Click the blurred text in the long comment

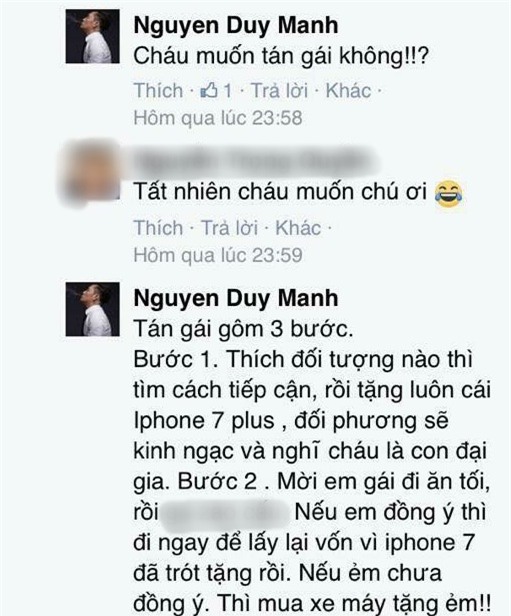[x=226, y=515]
